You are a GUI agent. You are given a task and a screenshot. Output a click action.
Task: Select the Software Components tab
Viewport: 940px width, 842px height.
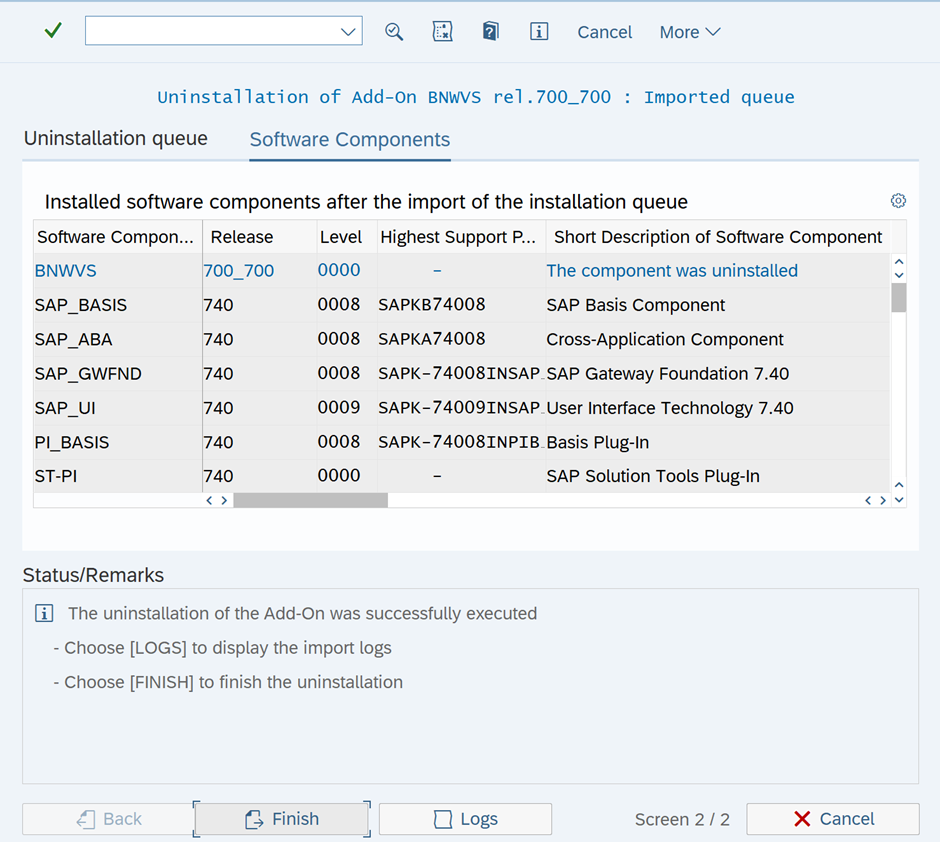point(350,140)
